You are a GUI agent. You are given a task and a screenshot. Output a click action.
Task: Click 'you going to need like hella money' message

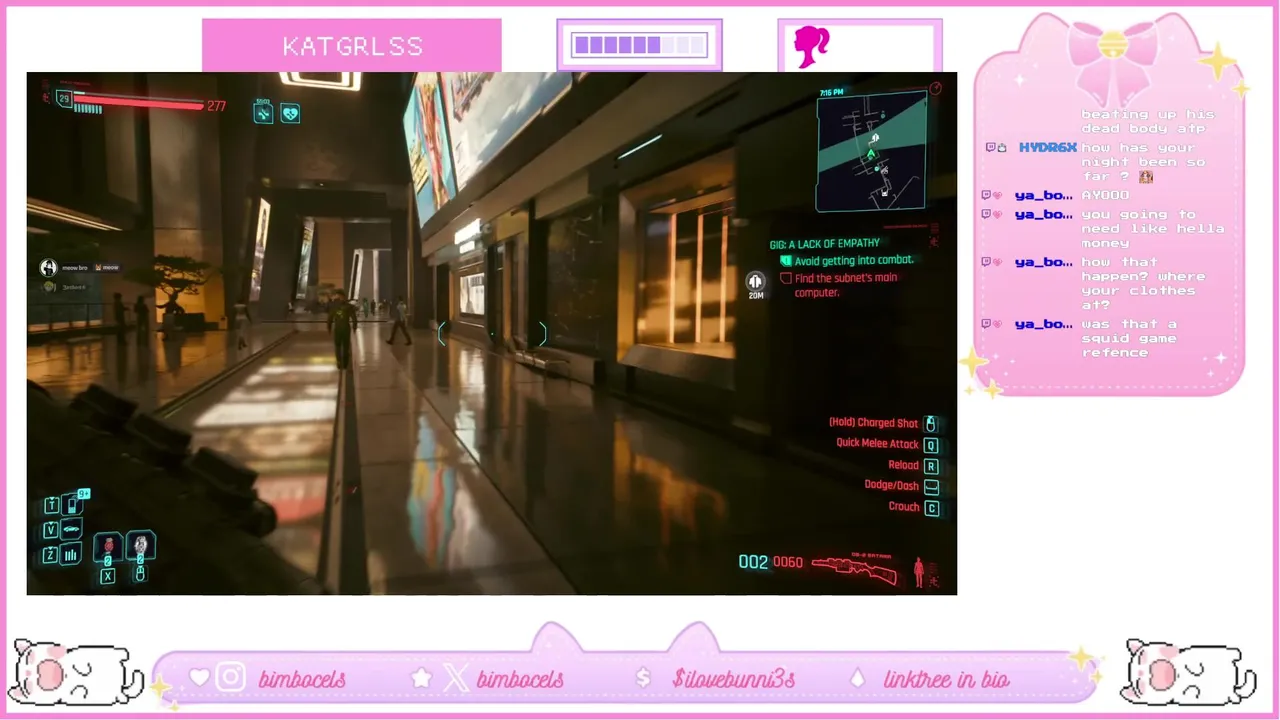(1152, 229)
